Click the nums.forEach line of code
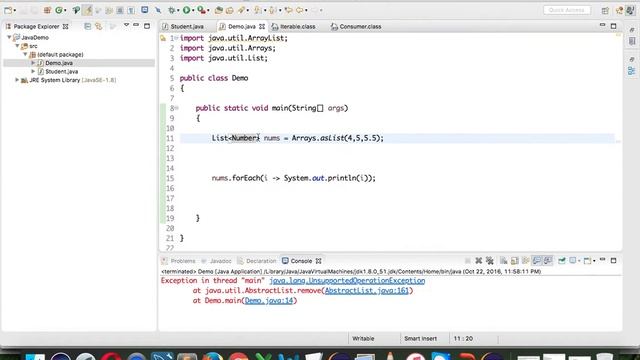Image resolution: width=640 pixels, height=360 pixels. pos(293,178)
